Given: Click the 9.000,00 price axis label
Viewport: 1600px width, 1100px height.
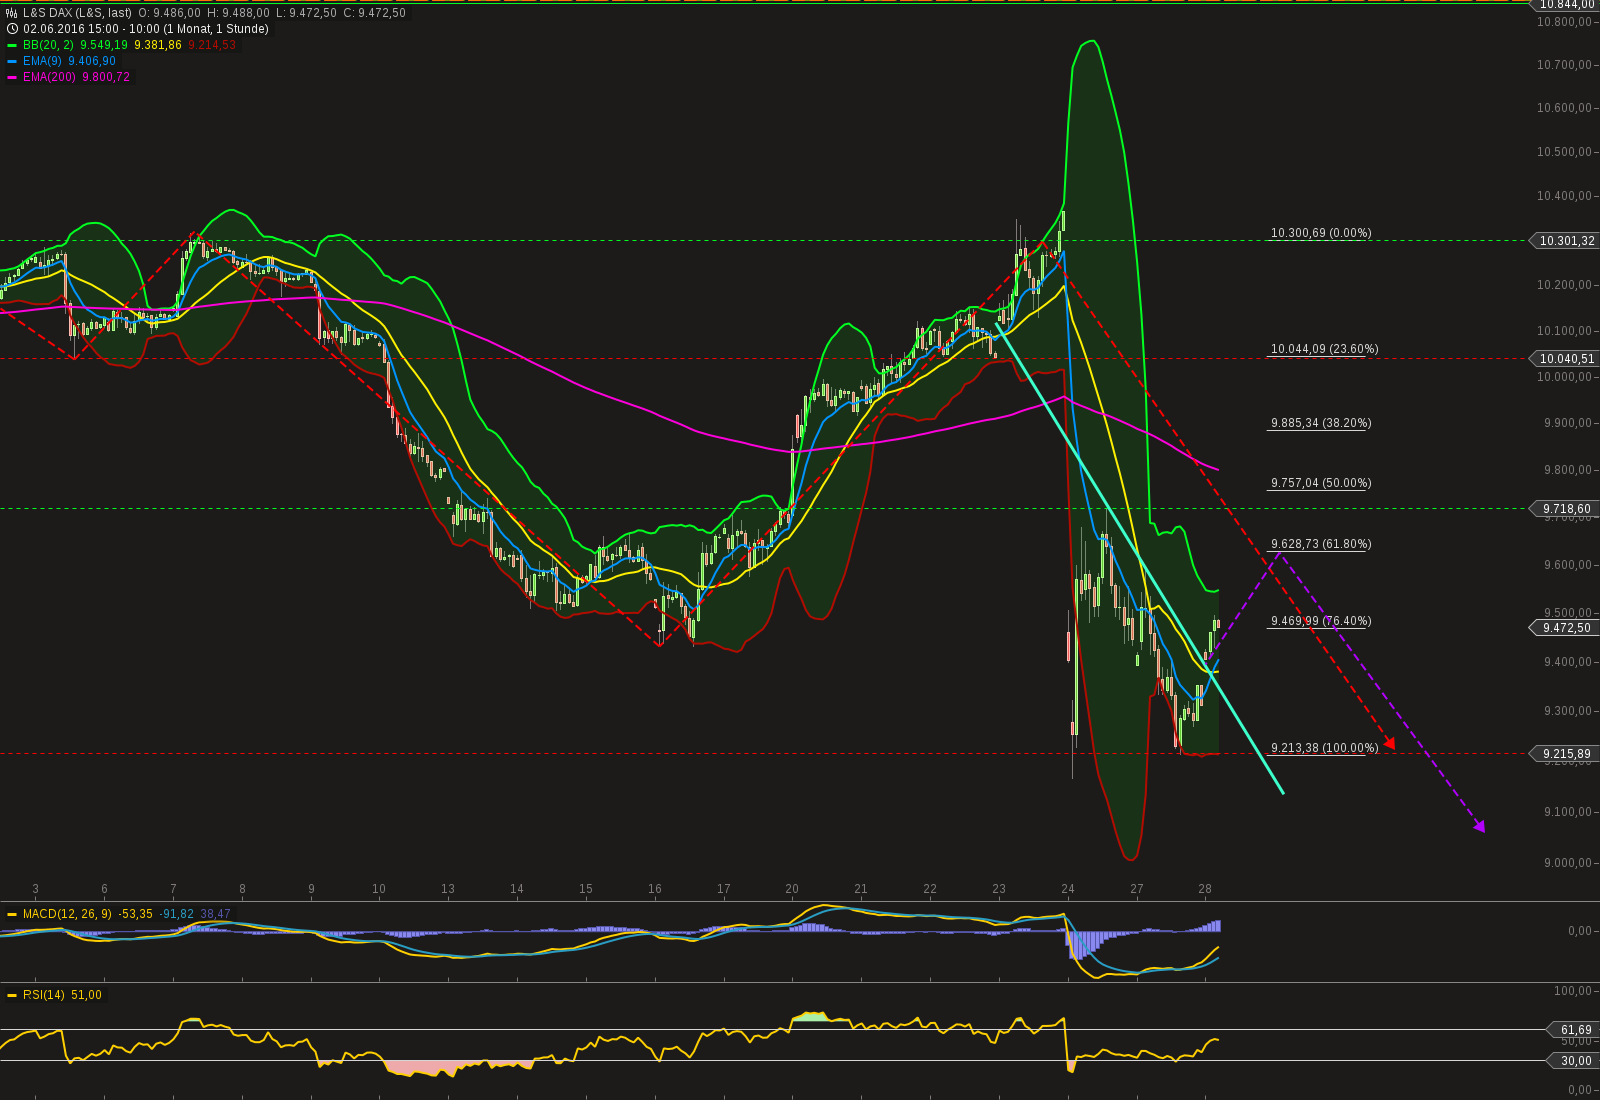Looking at the screenshot, I should [x=1567, y=863].
